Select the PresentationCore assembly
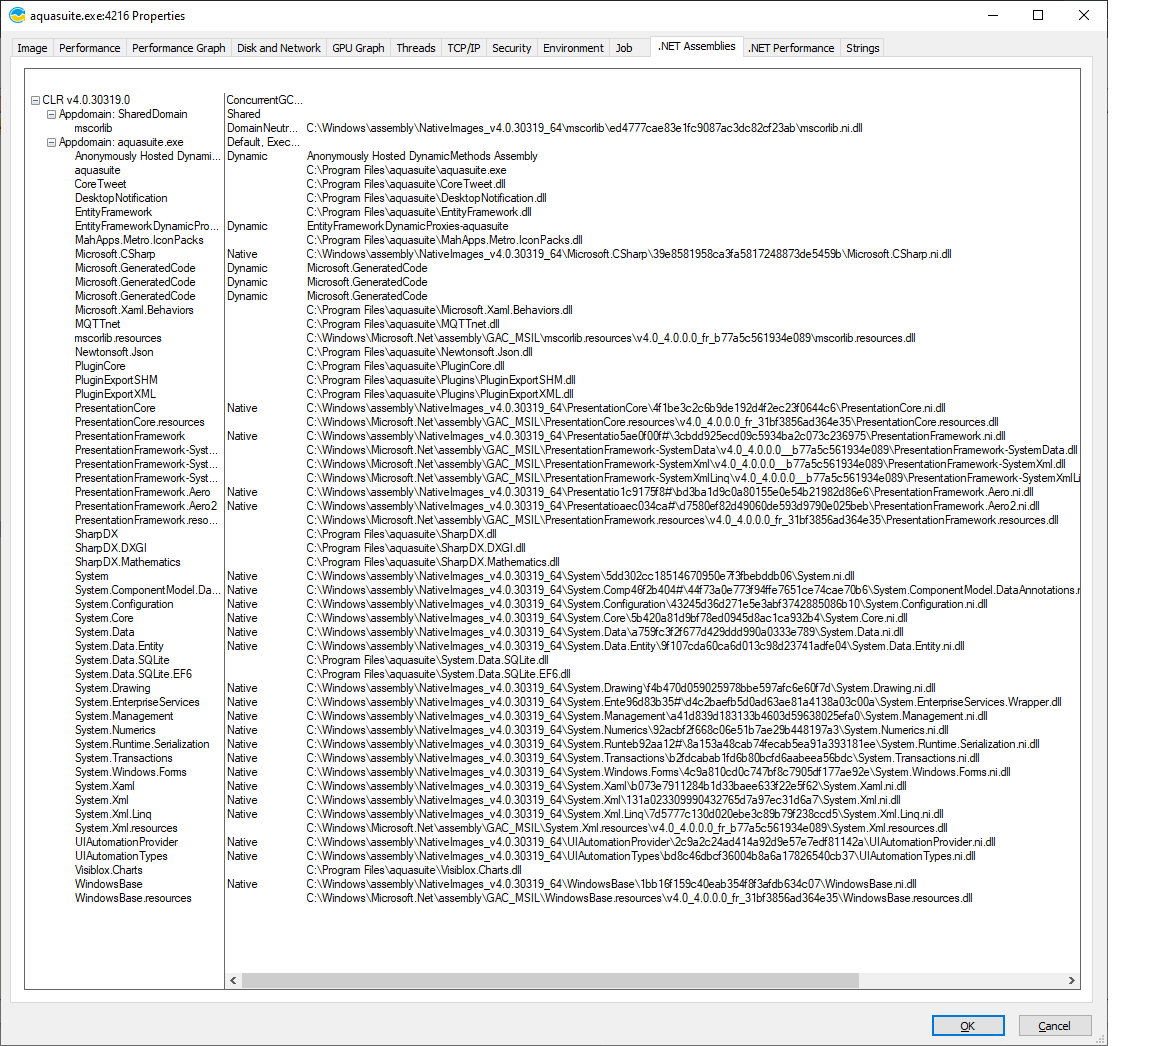The height and width of the screenshot is (1046, 1152). pos(115,408)
